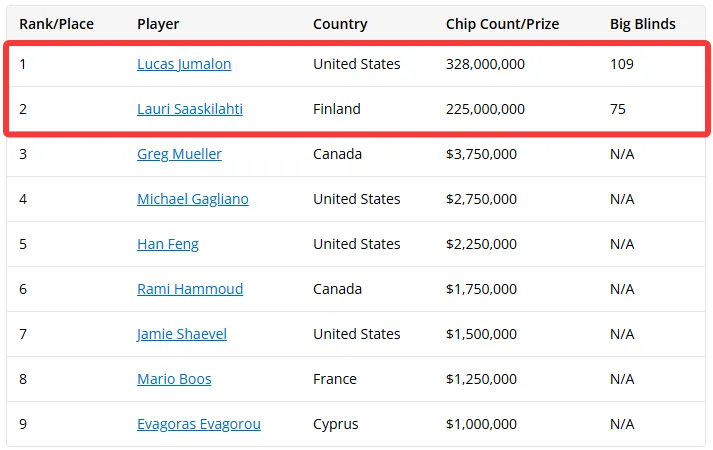Click the Country column header
This screenshot has width=713, height=450.
point(340,24)
